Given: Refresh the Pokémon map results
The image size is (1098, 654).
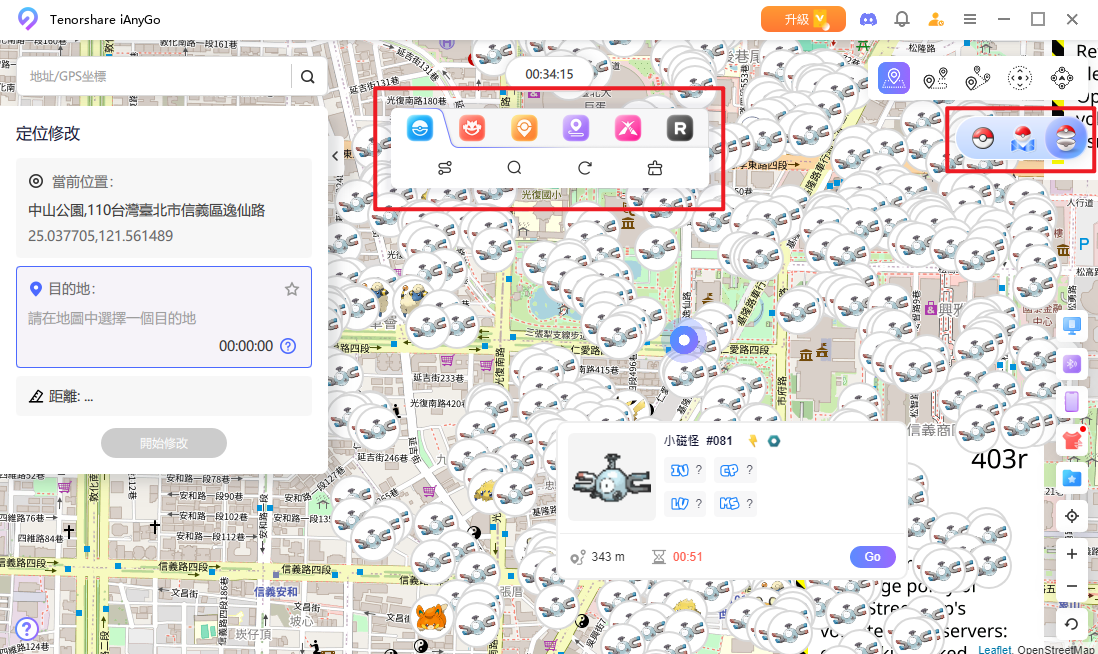Looking at the screenshot, I should tap(585, 168).
